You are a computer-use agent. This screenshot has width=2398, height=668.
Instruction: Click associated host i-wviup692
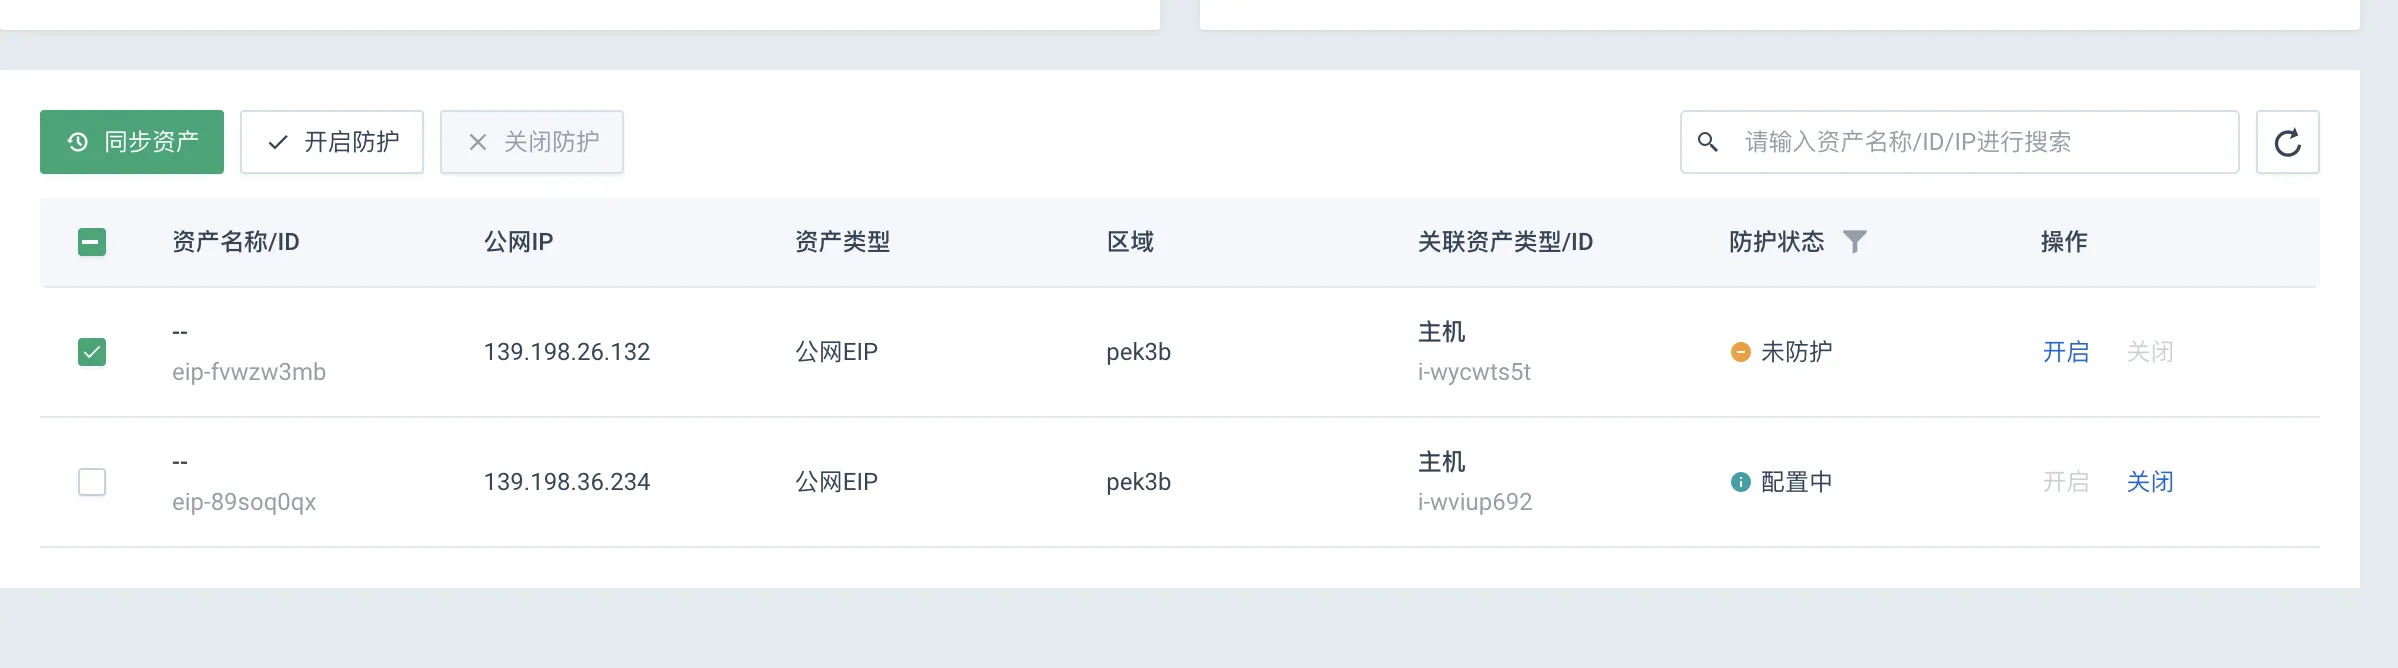(x=1475, y=502)
